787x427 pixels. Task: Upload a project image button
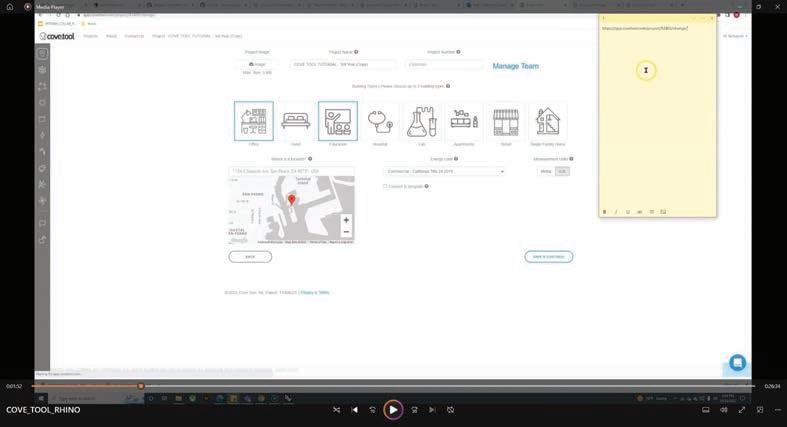coord(257,65)
